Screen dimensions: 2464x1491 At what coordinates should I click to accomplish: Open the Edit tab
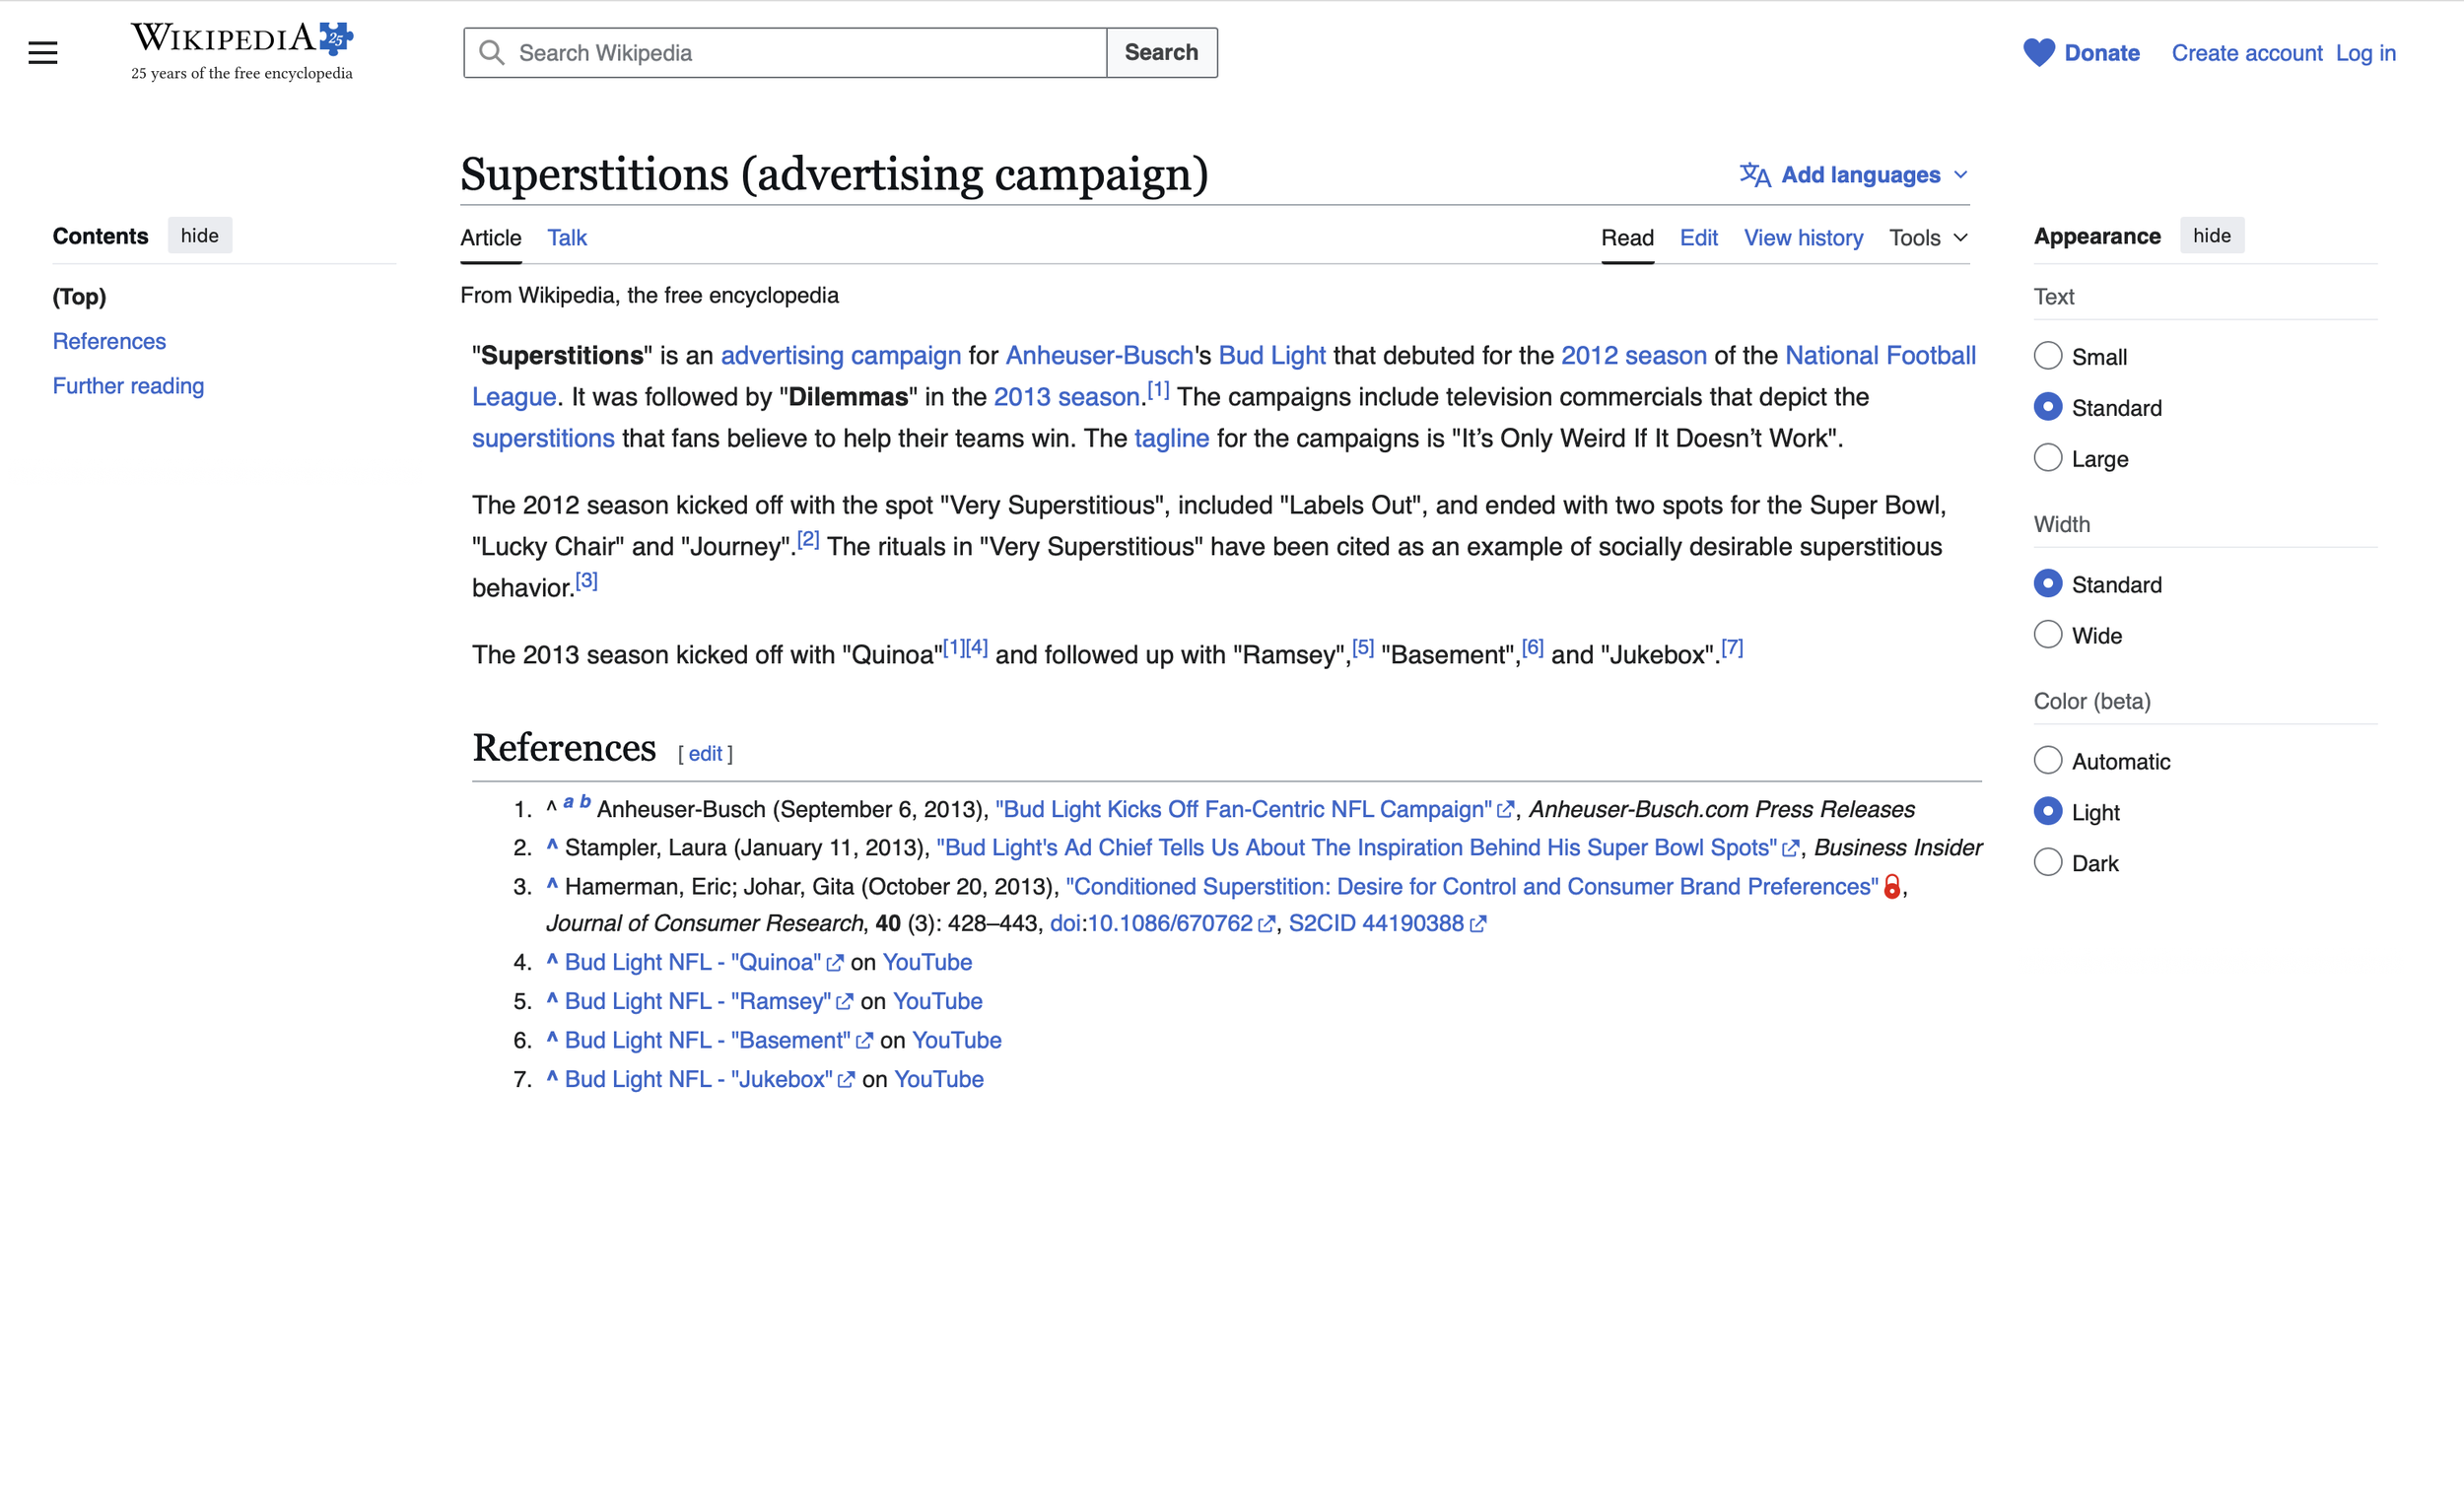[1698, 238]
